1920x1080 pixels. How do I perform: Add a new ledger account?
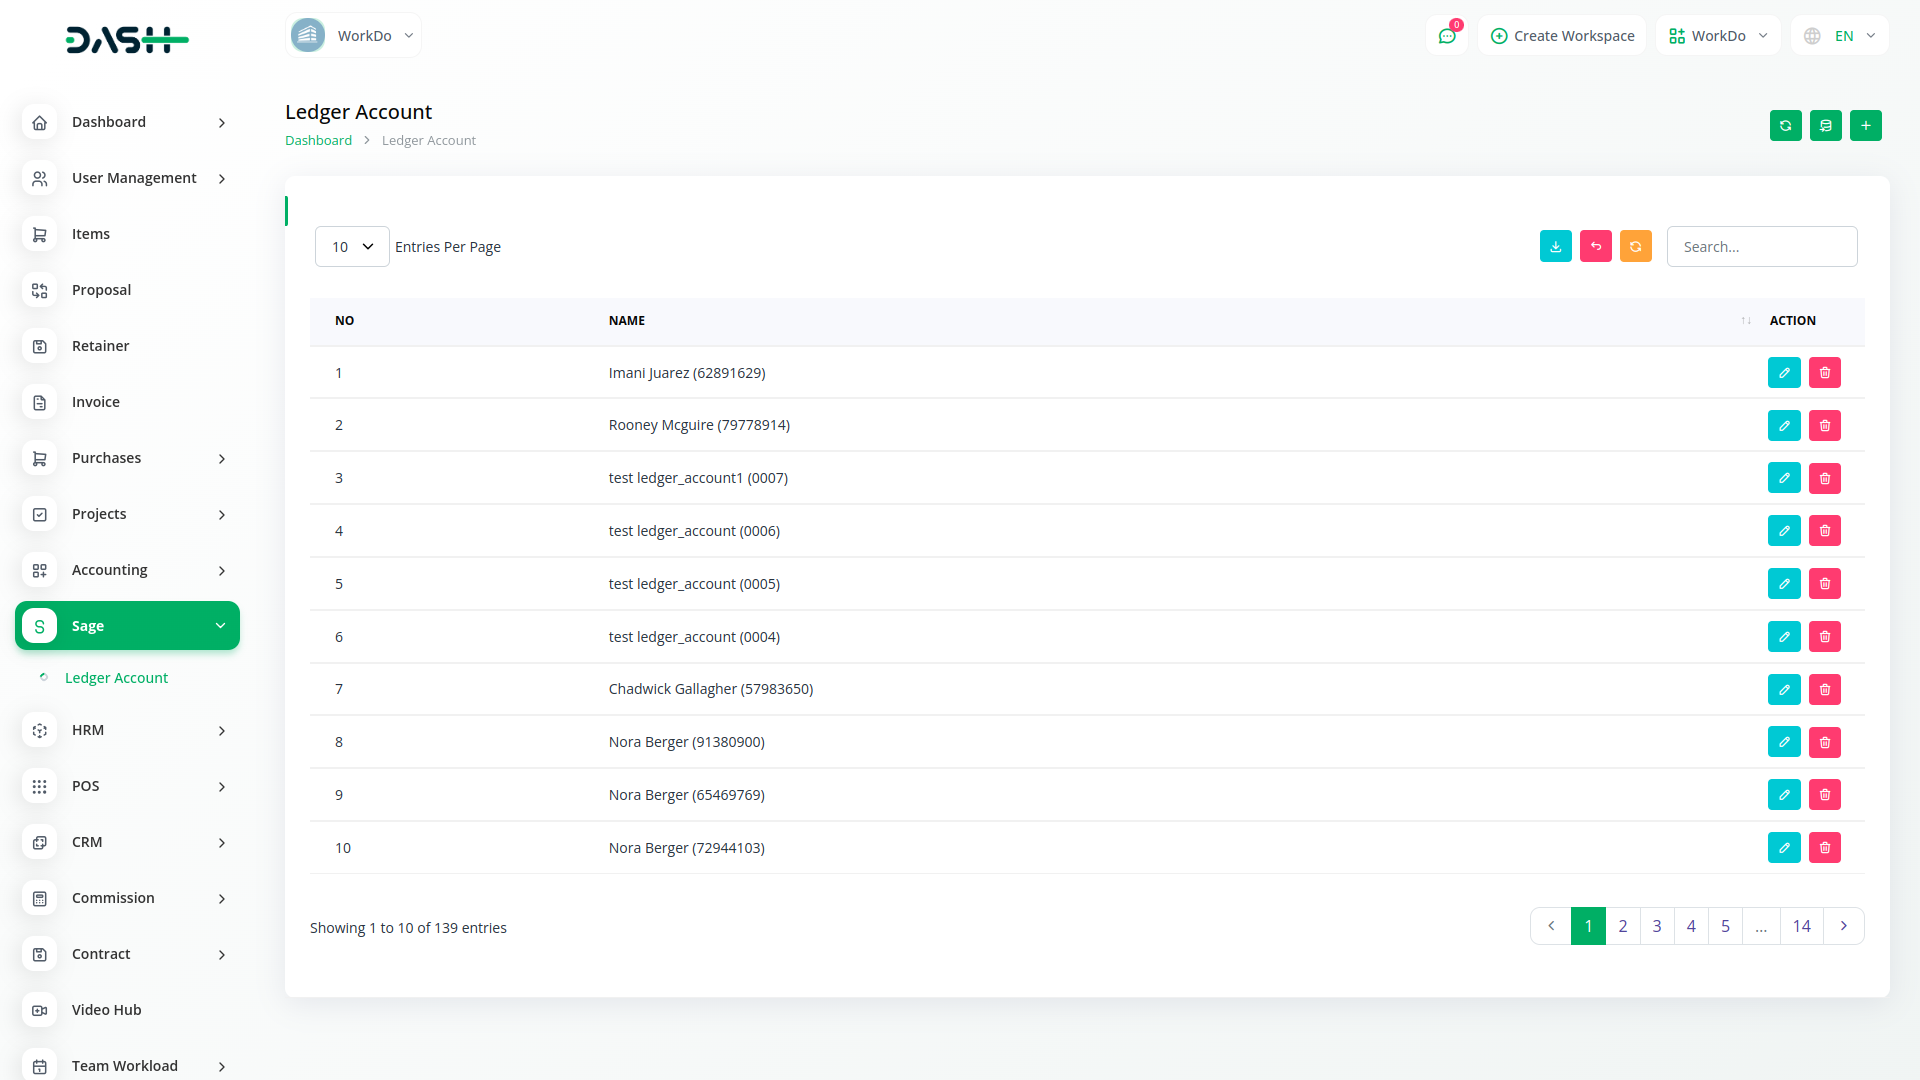pyautogui.click(x=1866, y=125)
